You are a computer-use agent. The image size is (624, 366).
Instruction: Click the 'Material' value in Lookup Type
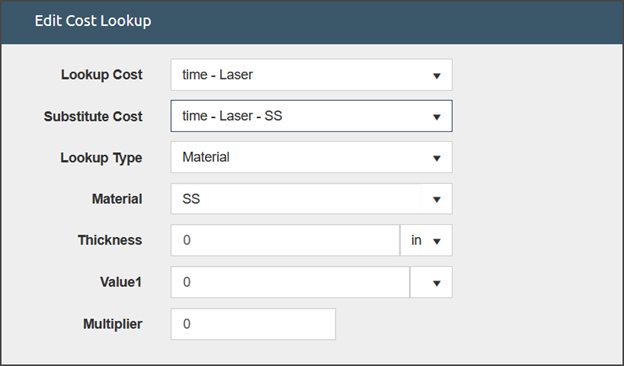[x=206, y=157]
